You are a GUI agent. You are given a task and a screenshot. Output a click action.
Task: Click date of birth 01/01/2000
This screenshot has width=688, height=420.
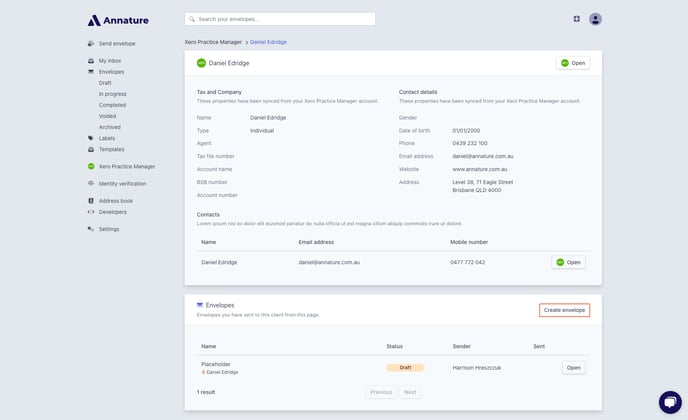point(466,130)
